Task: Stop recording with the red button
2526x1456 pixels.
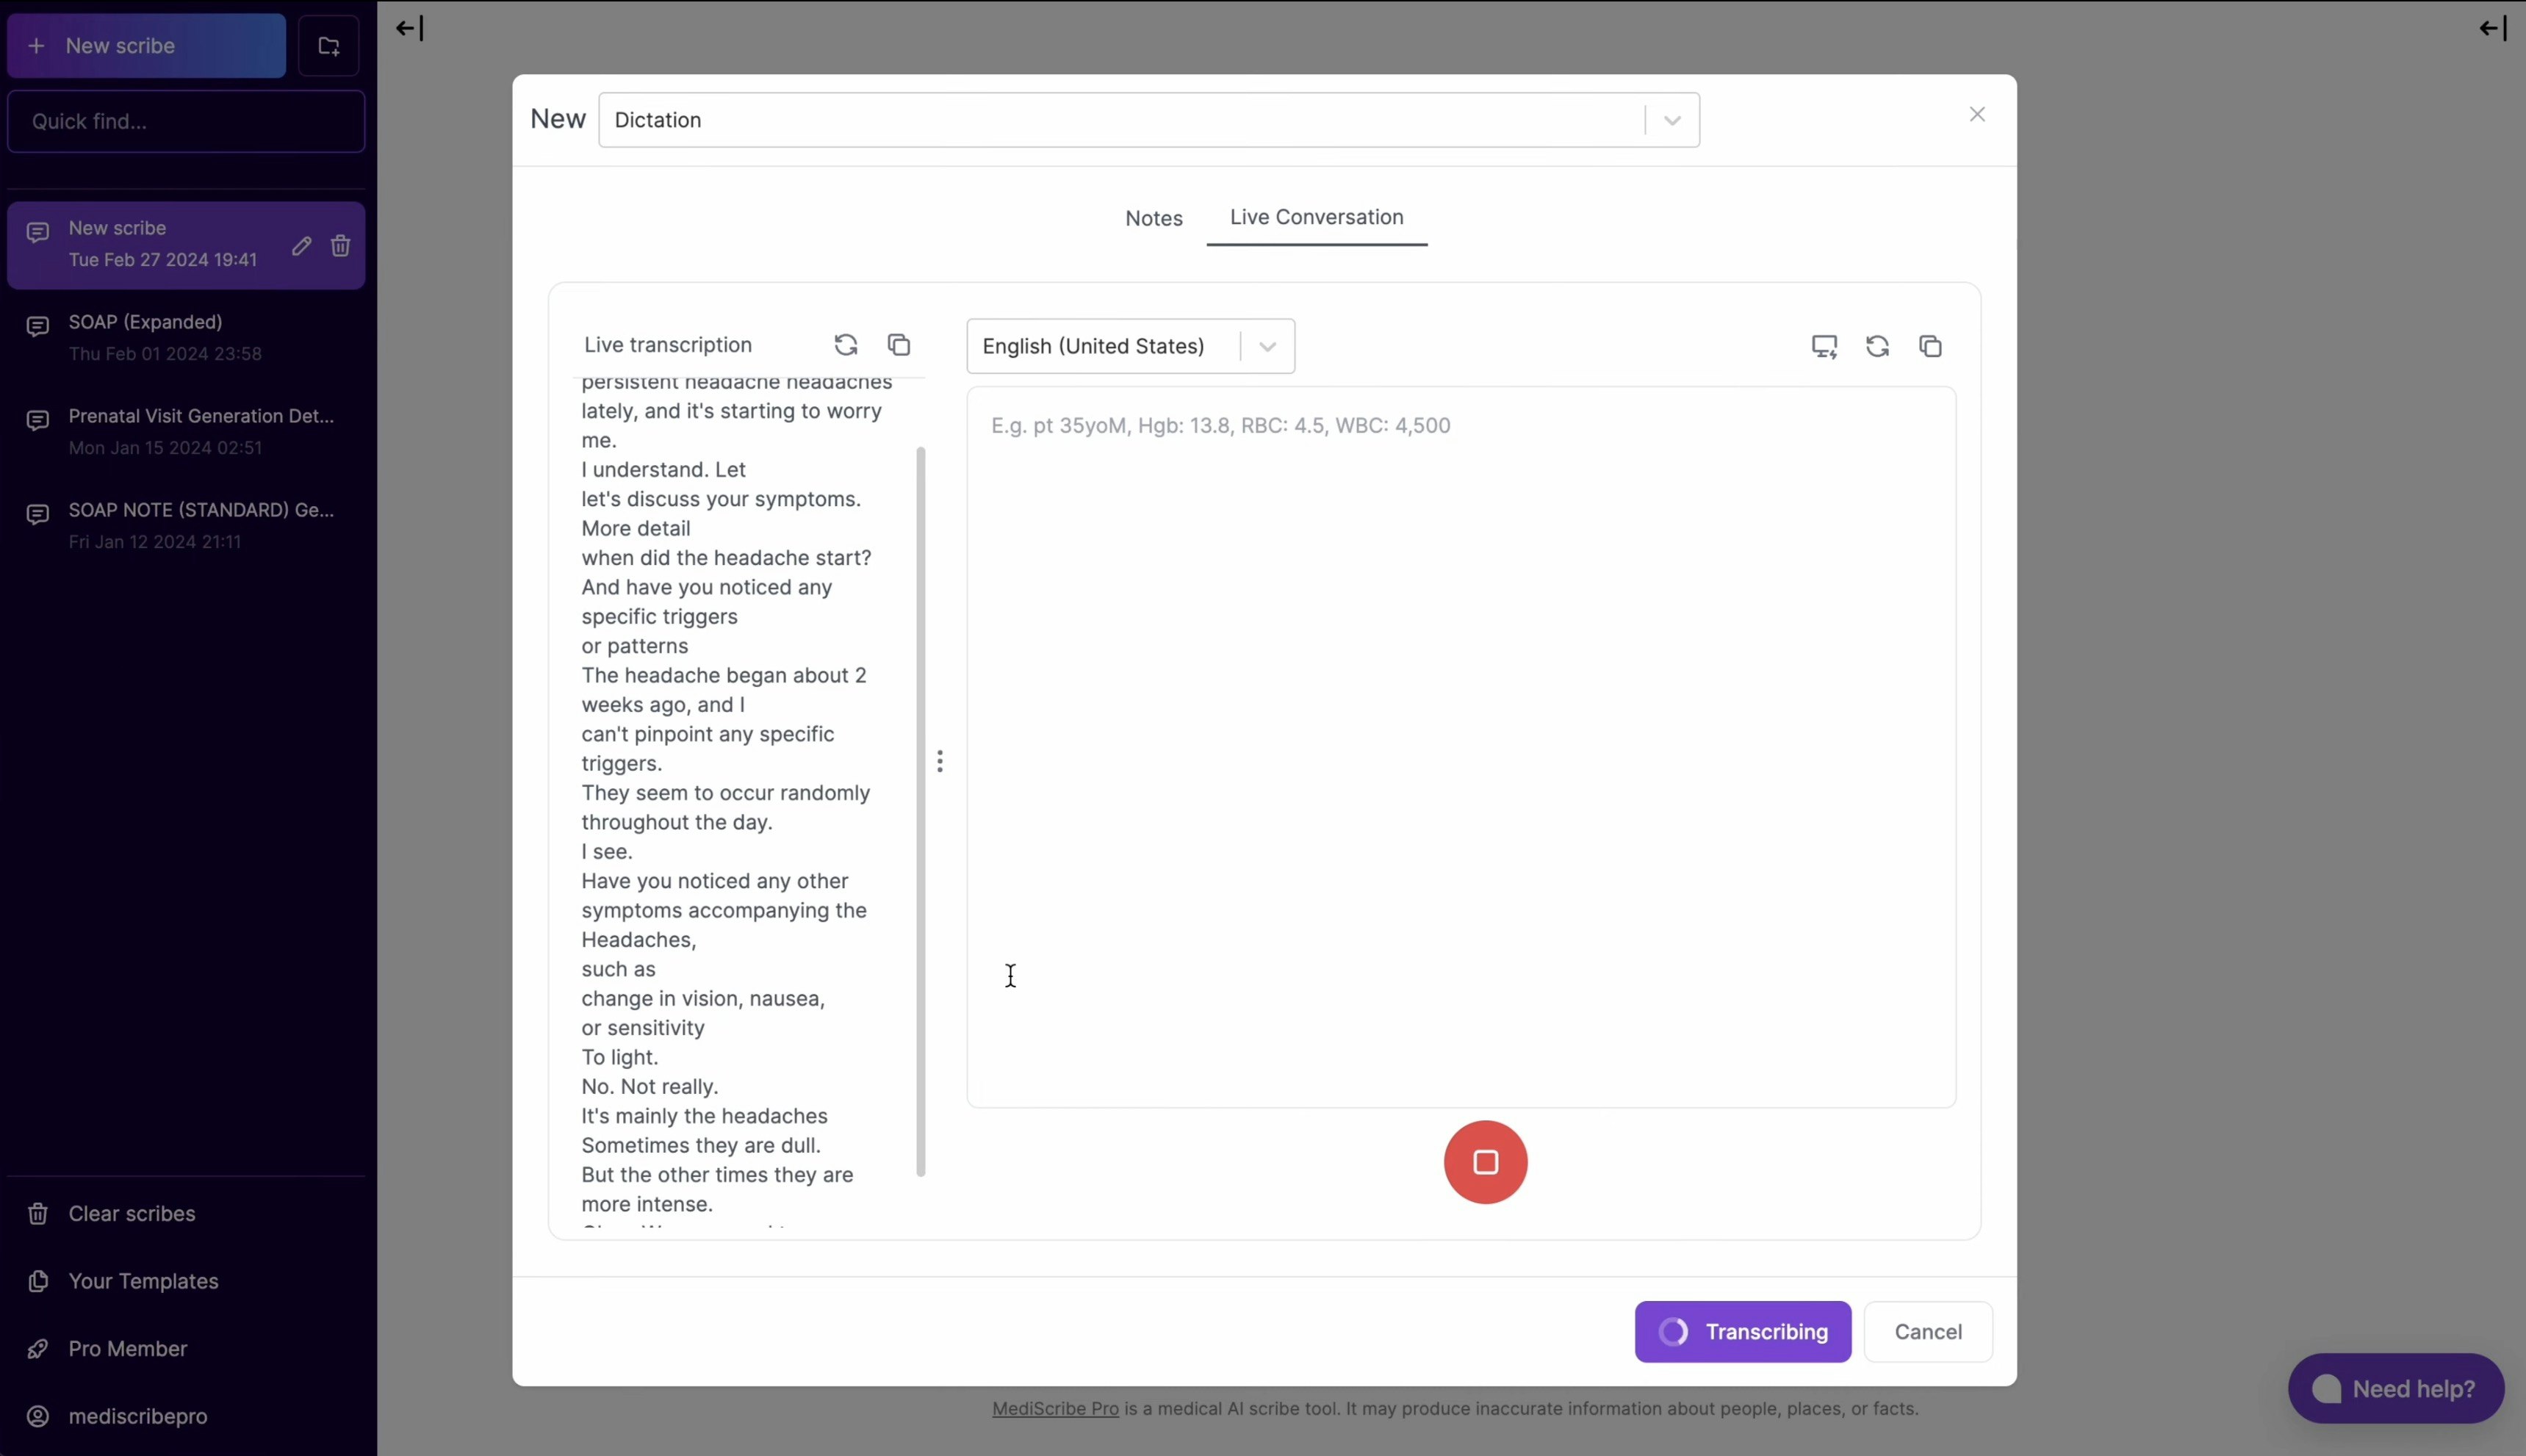Action: (1485, 1162)
